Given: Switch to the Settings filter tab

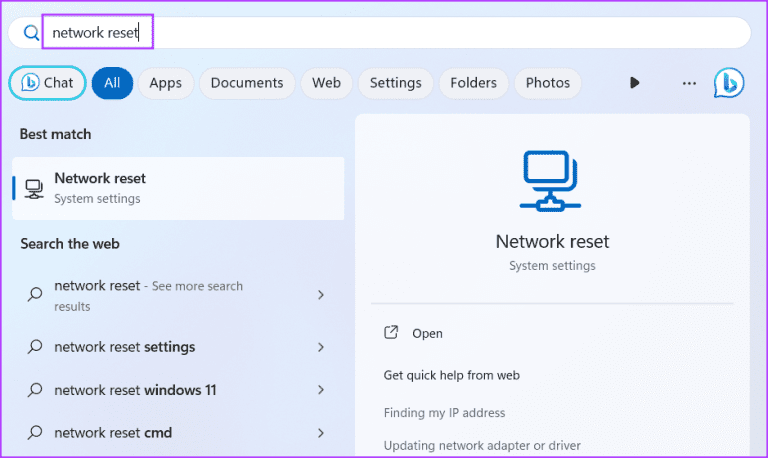Looking at the screenshot, I should pos(395,83).
